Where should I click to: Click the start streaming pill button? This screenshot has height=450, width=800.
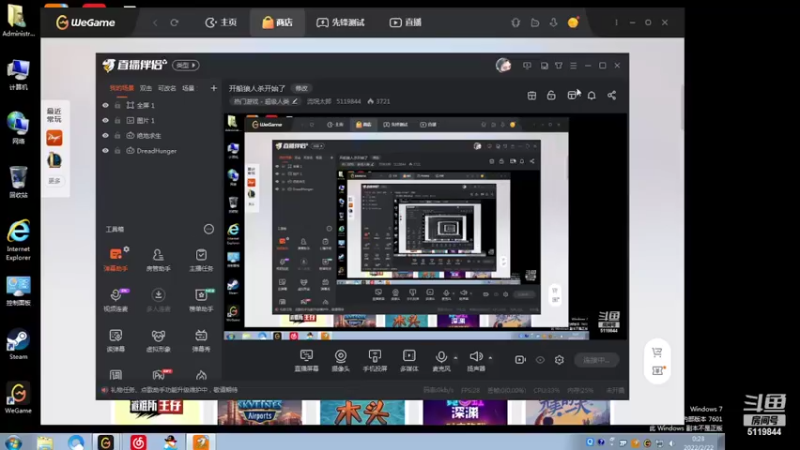pos(596,360)
